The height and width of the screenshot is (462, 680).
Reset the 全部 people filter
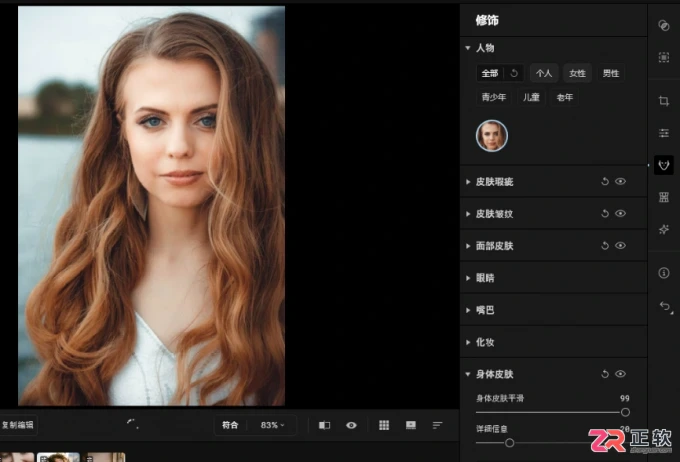click(514, 73)
